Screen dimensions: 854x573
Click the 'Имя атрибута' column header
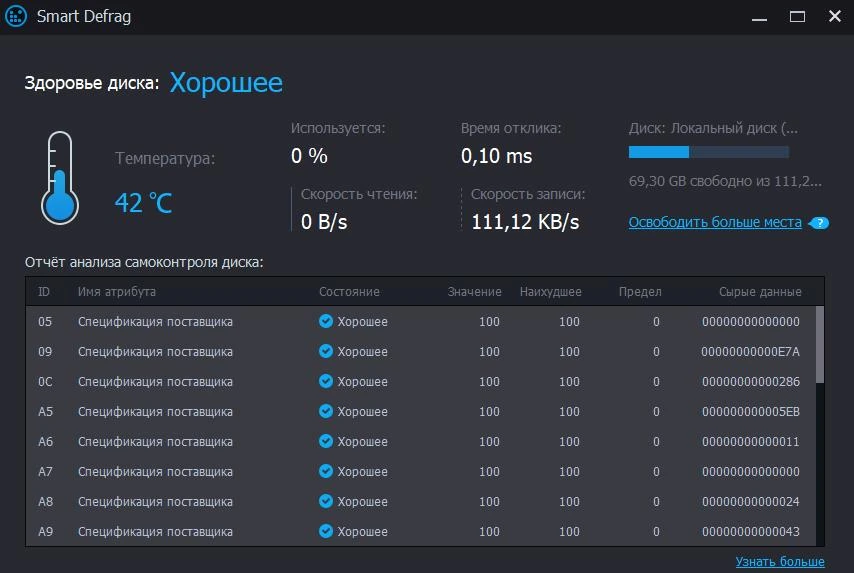click(x=117, y=292)
